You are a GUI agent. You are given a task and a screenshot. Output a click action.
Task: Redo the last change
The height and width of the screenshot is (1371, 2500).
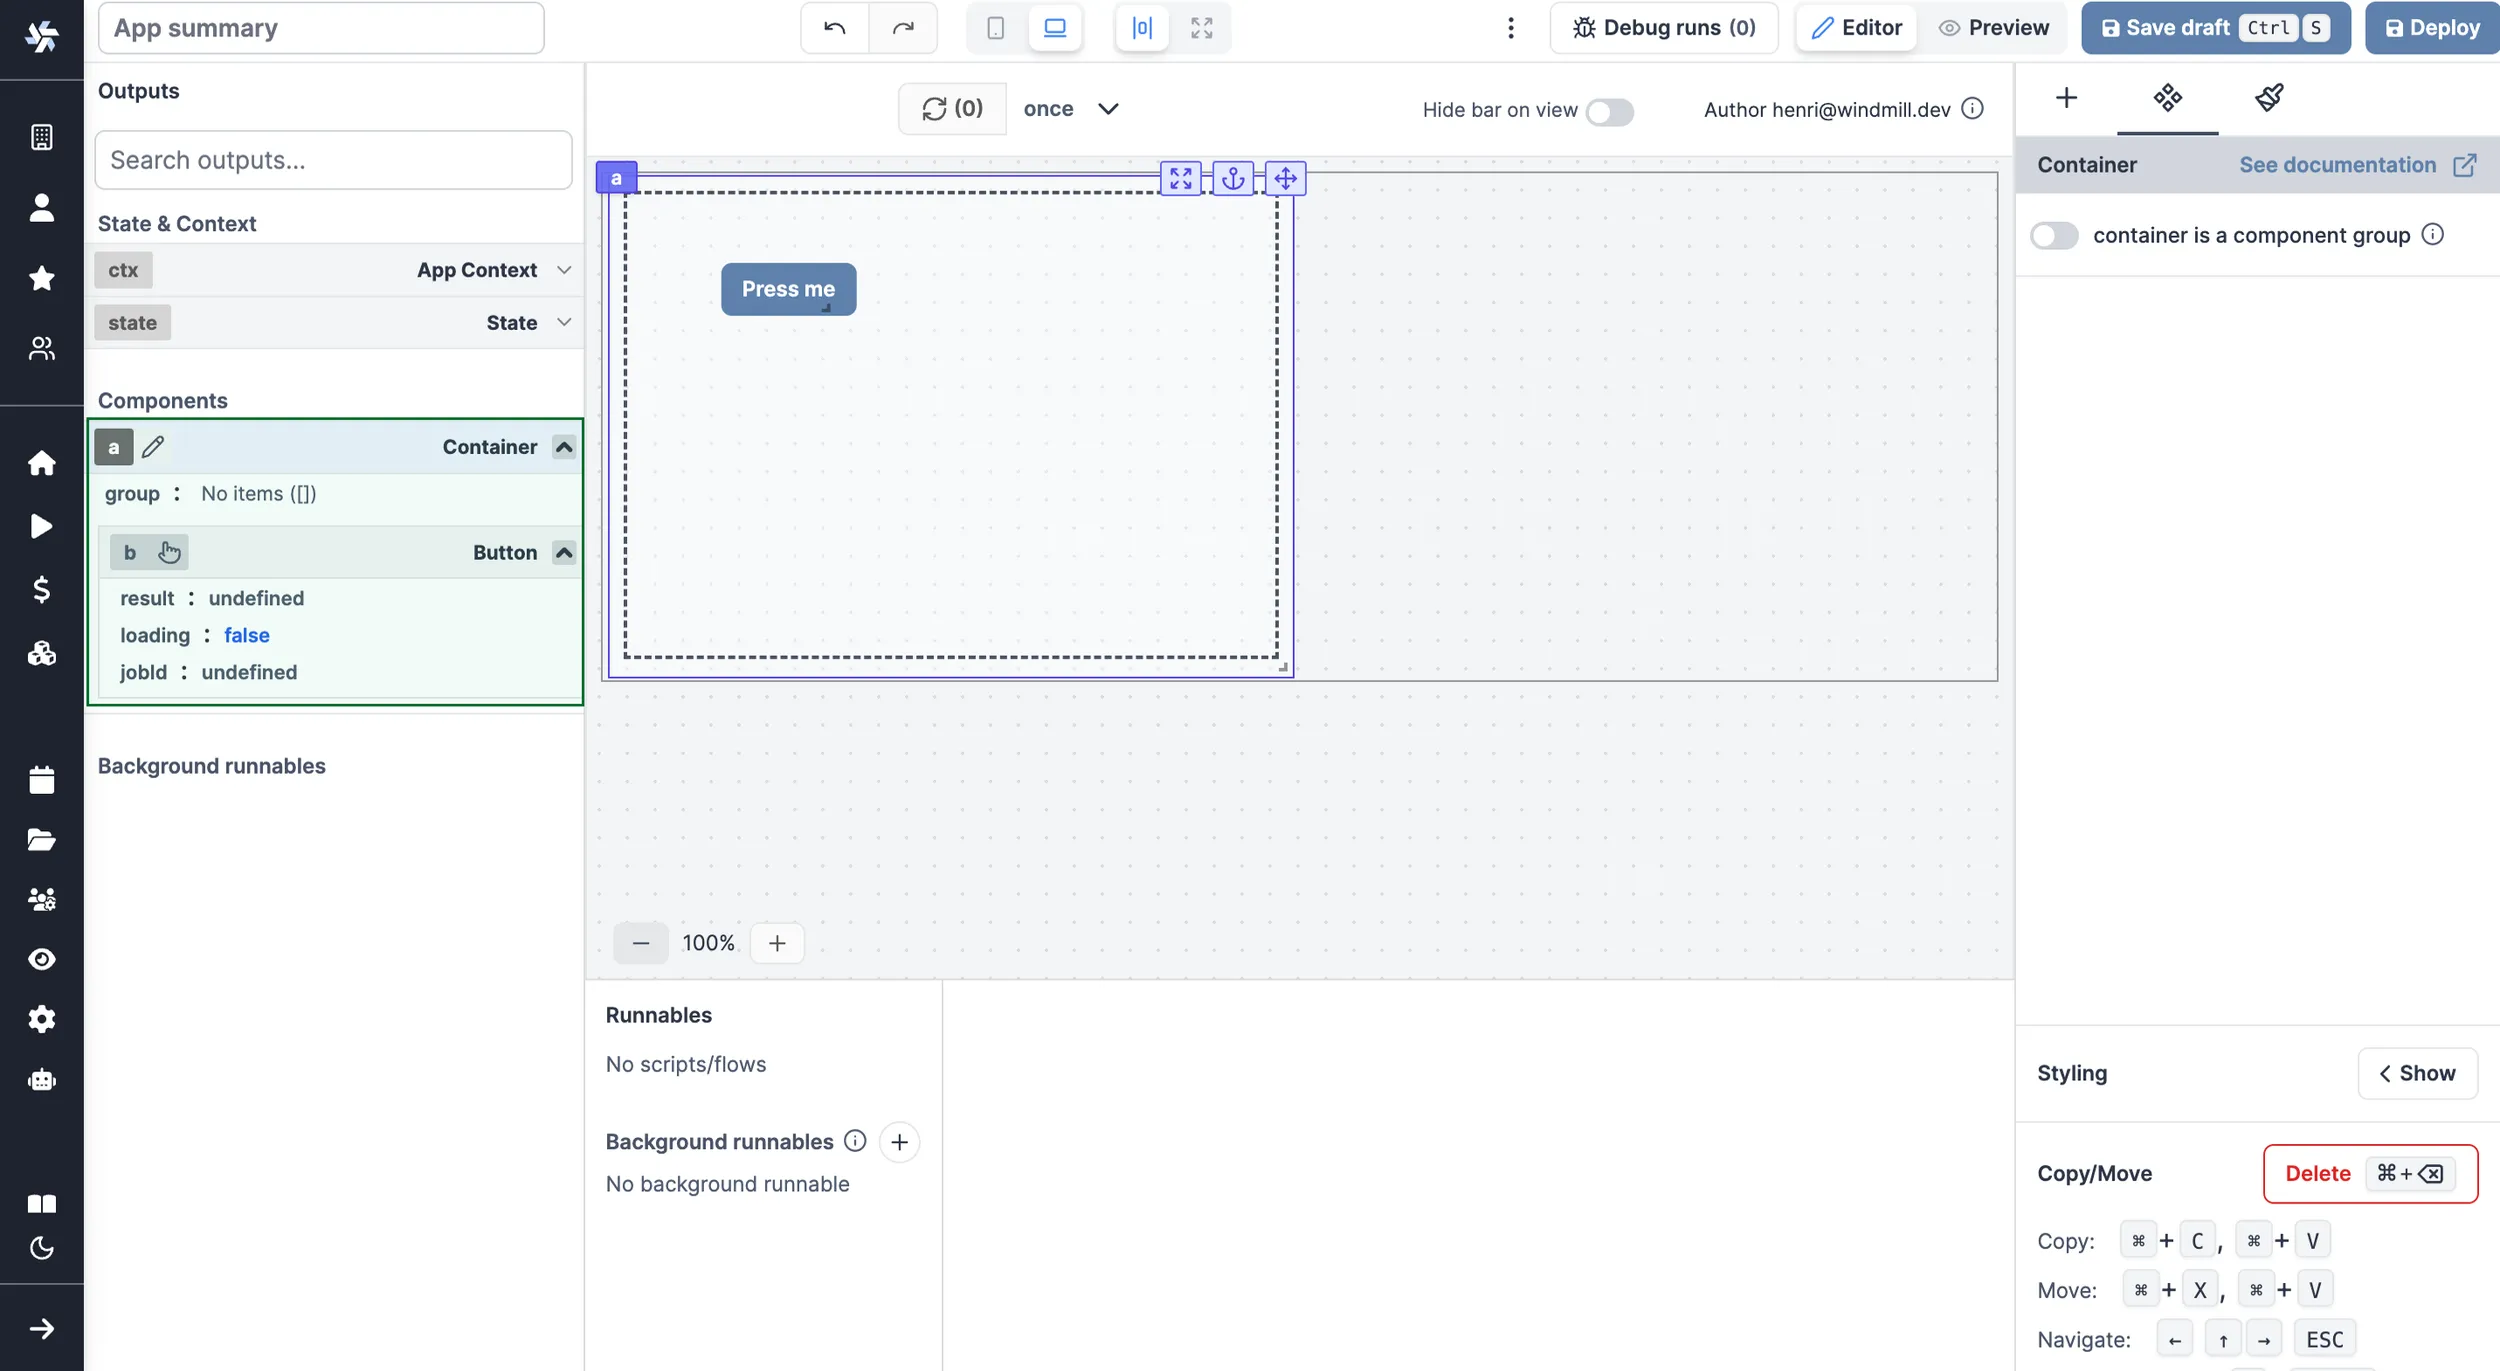903,27
